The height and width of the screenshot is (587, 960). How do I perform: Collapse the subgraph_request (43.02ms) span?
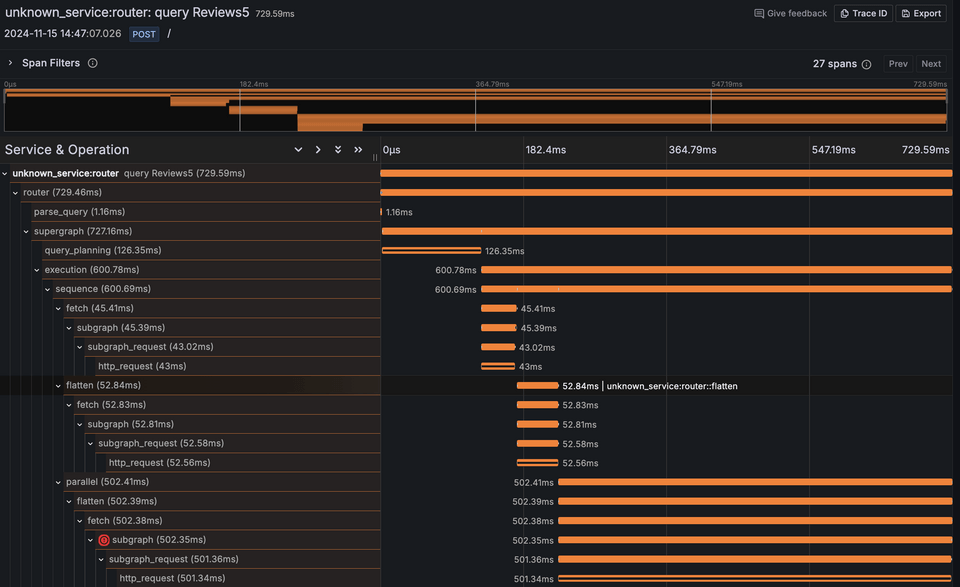[x=80, y=347]
